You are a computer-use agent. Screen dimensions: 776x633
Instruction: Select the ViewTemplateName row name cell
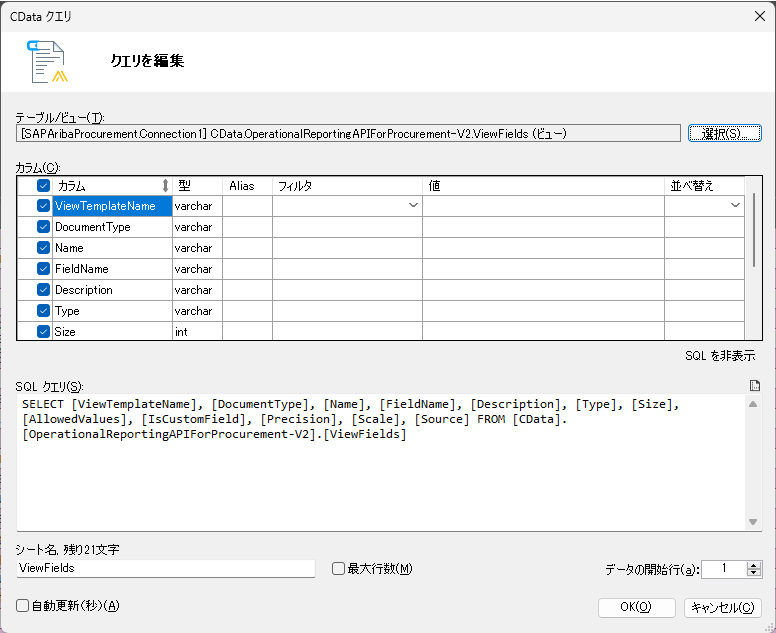point(112,206)
